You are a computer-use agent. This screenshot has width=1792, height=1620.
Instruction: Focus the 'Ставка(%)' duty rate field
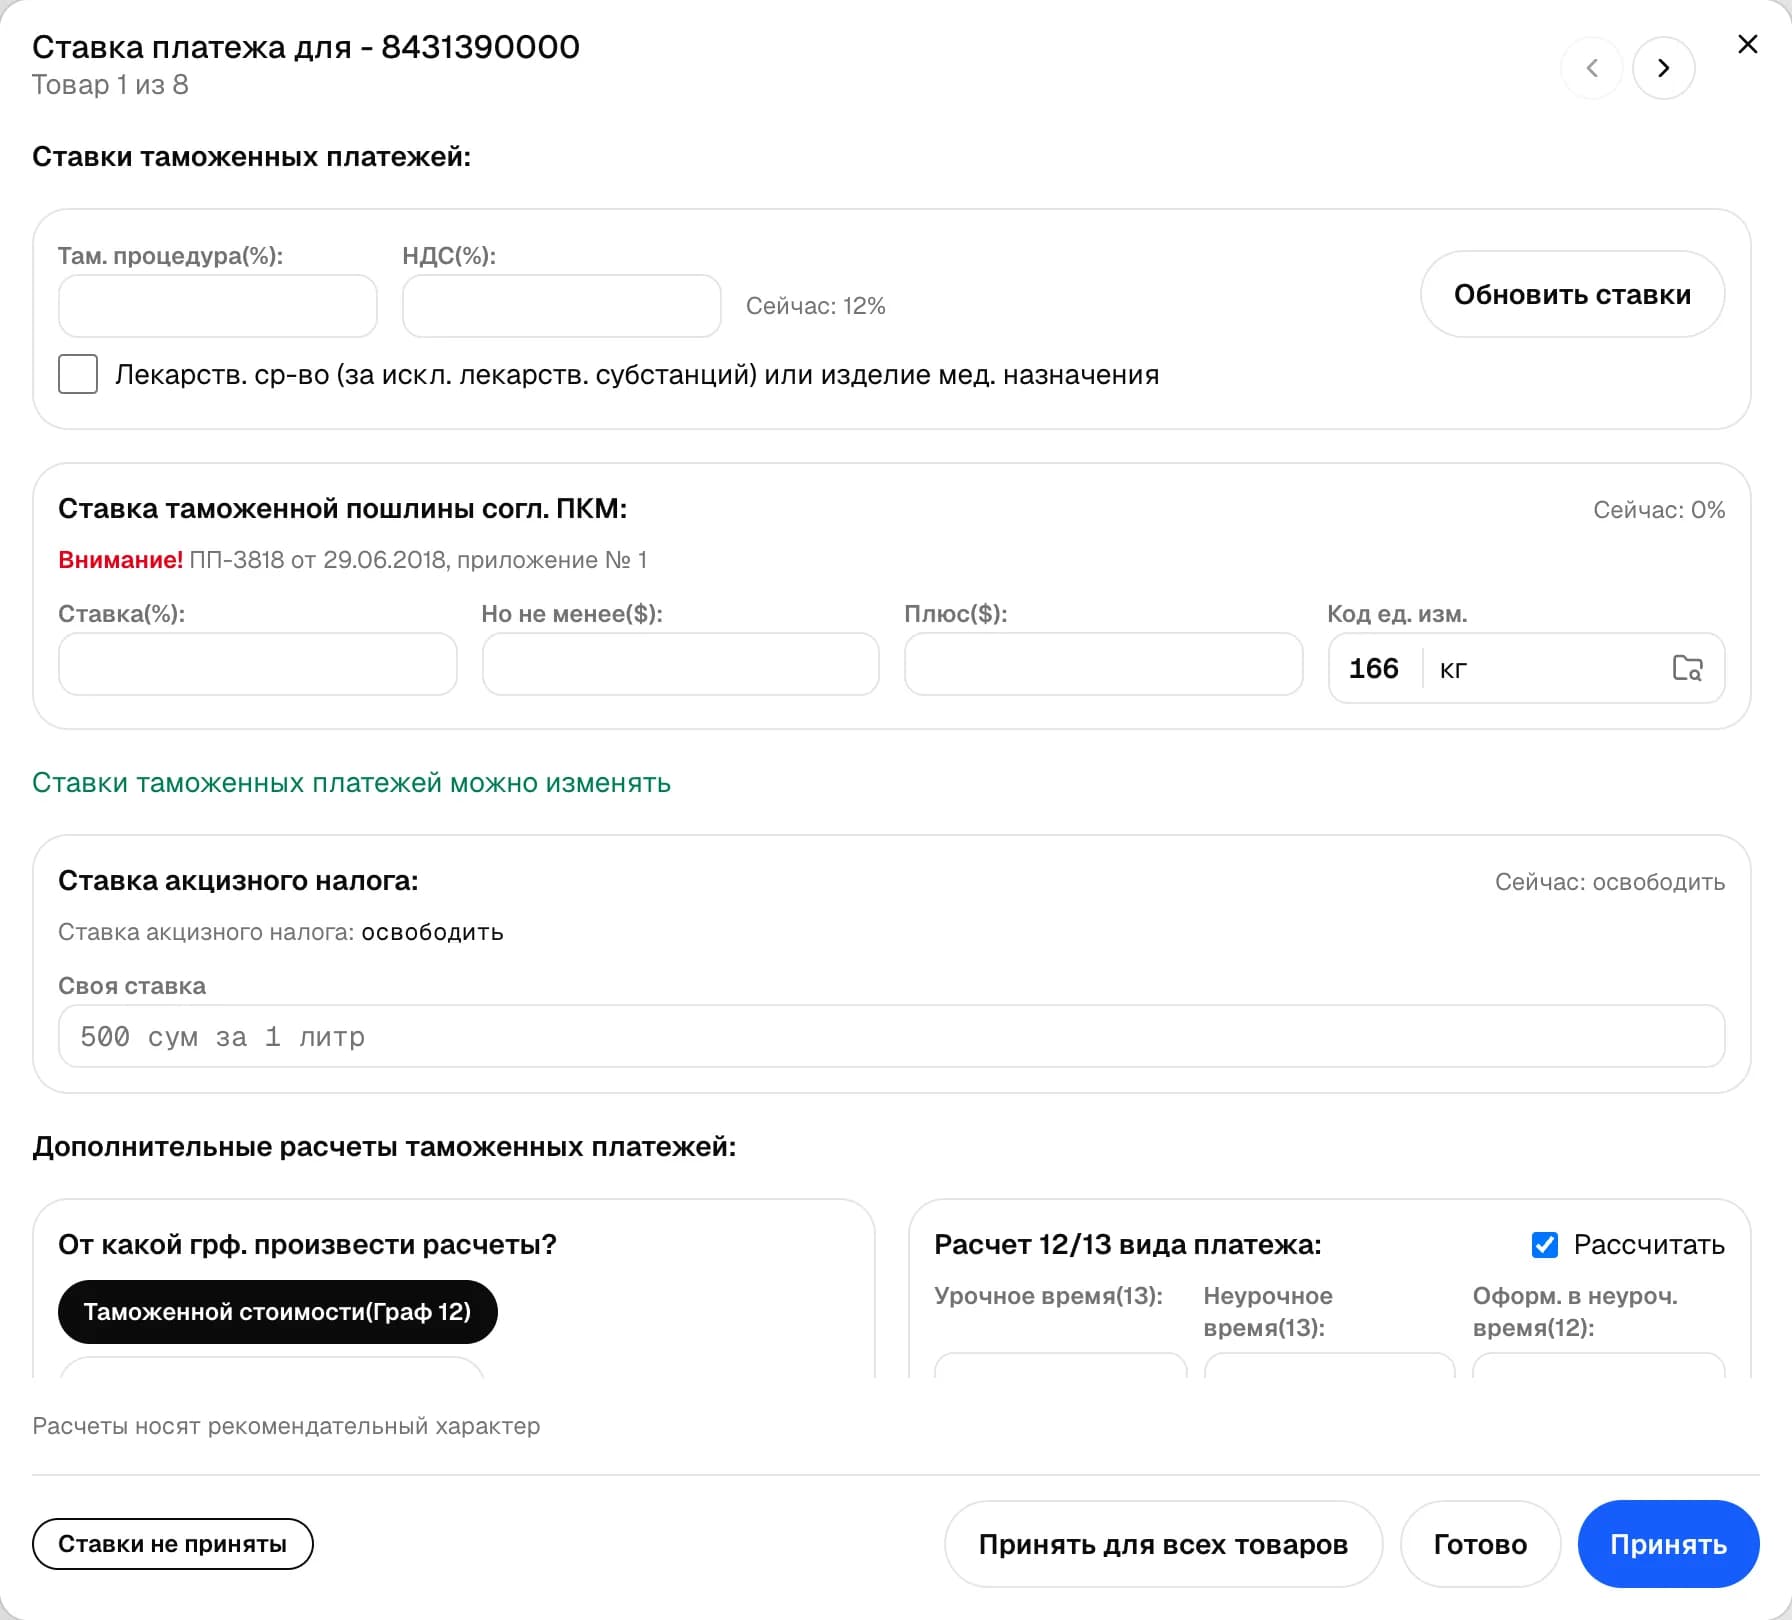pyautogui.click(x=258, y=664)
